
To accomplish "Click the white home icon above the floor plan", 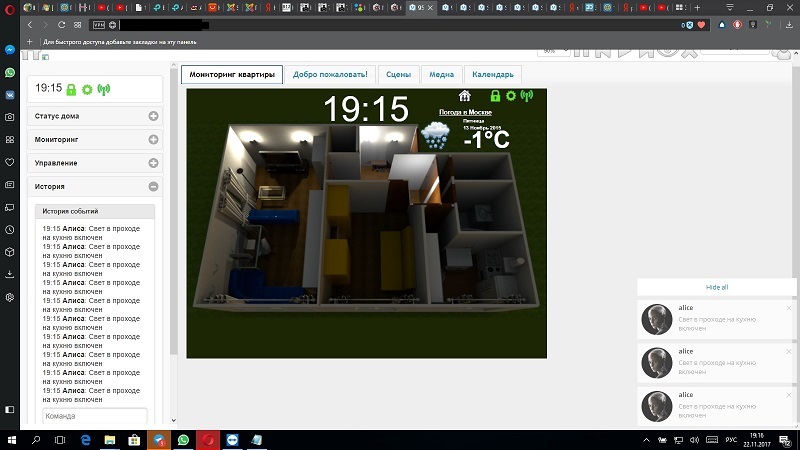I will pos(464,96).
